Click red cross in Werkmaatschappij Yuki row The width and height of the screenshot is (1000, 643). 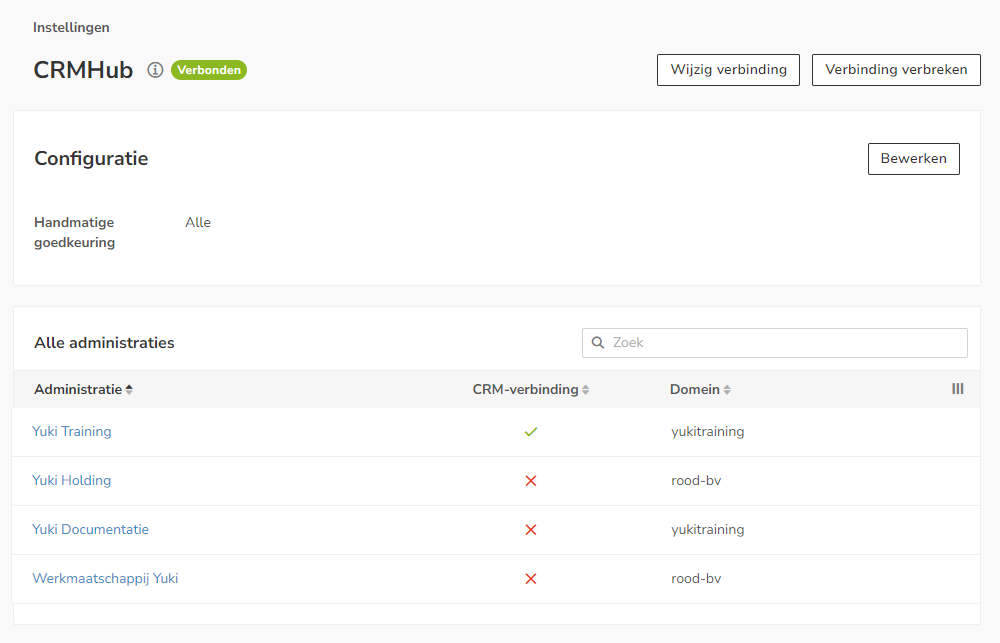pos(531,579)
